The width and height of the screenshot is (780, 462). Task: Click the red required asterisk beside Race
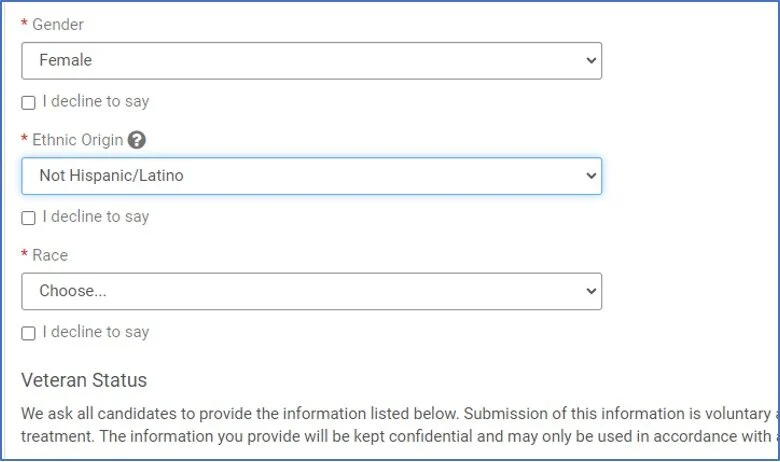click(x=24, y=254)
